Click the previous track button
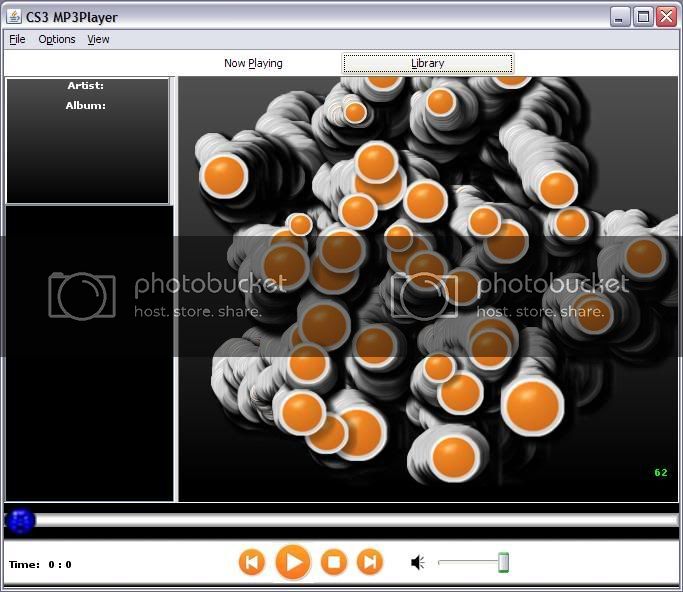The image size is (683, 592). pyautogui.click(x=252, y=562)
